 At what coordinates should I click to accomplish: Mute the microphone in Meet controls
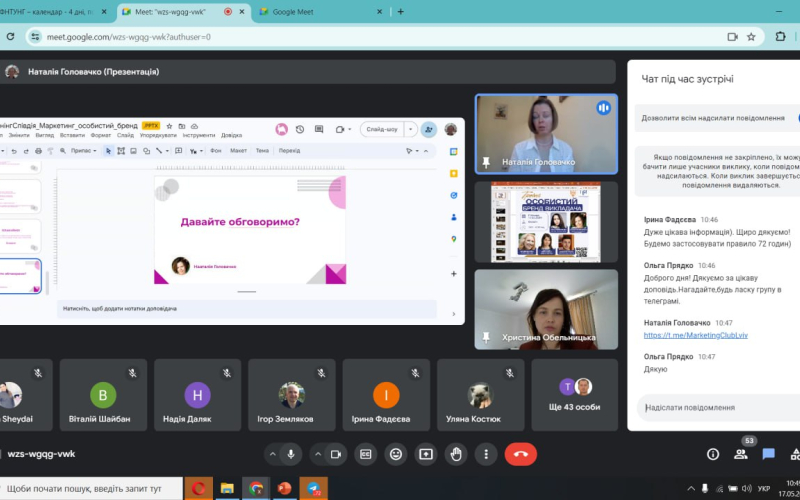point(291,454)
